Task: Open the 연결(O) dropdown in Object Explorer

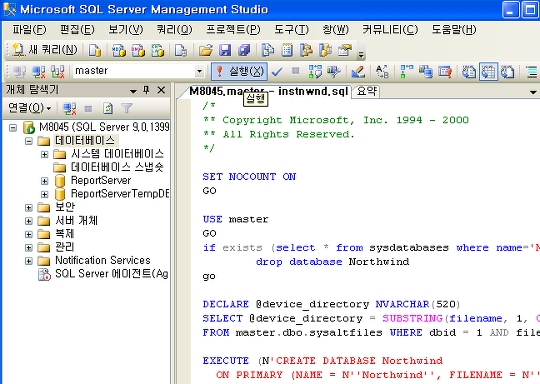Action: point(30,108)
